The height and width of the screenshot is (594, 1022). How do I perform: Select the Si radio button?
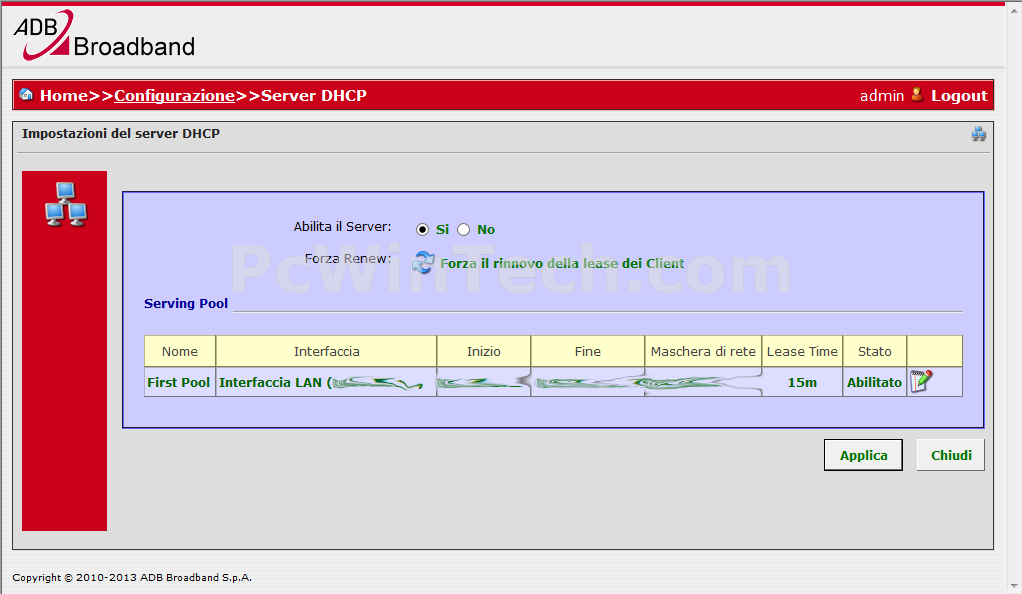point(422,230)
